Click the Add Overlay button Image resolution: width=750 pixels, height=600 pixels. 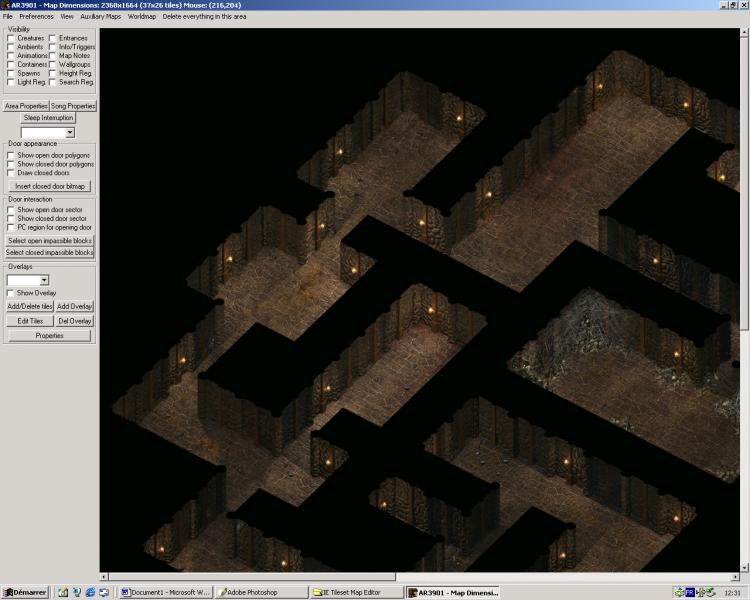pos(74,306)
